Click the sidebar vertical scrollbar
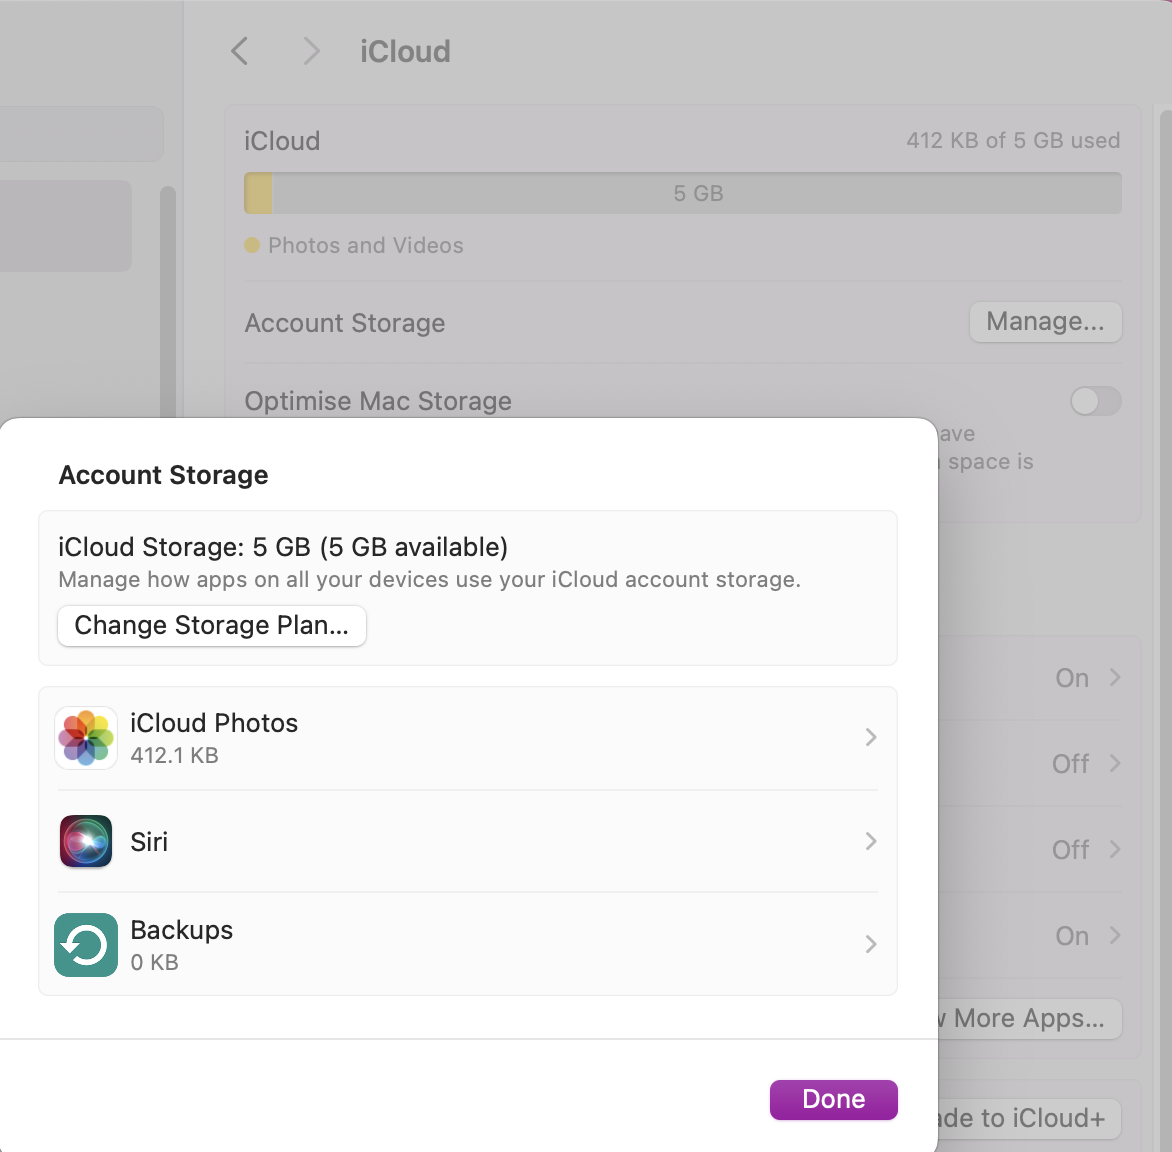Image resolution: width=1172 pixels, height=1152 pixels. tap(167, 302)
